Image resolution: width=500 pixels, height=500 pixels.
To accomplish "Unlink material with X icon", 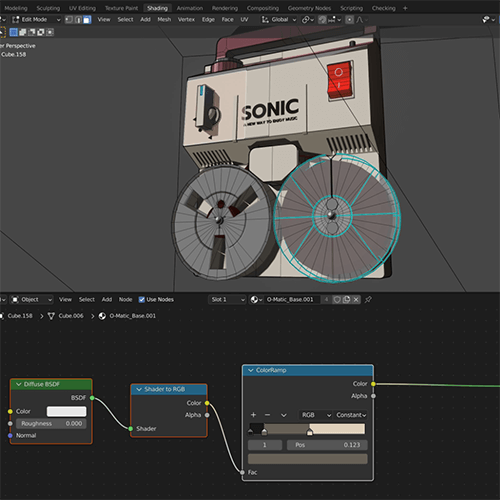I will point(356,299).
